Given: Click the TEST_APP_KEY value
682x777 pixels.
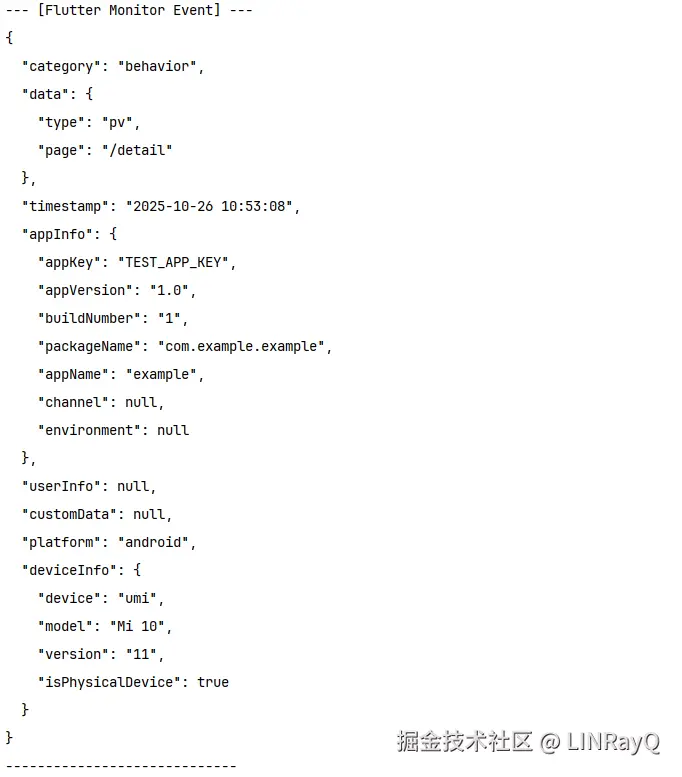Looking at the screenshot, I should click(x=173, y=262).
